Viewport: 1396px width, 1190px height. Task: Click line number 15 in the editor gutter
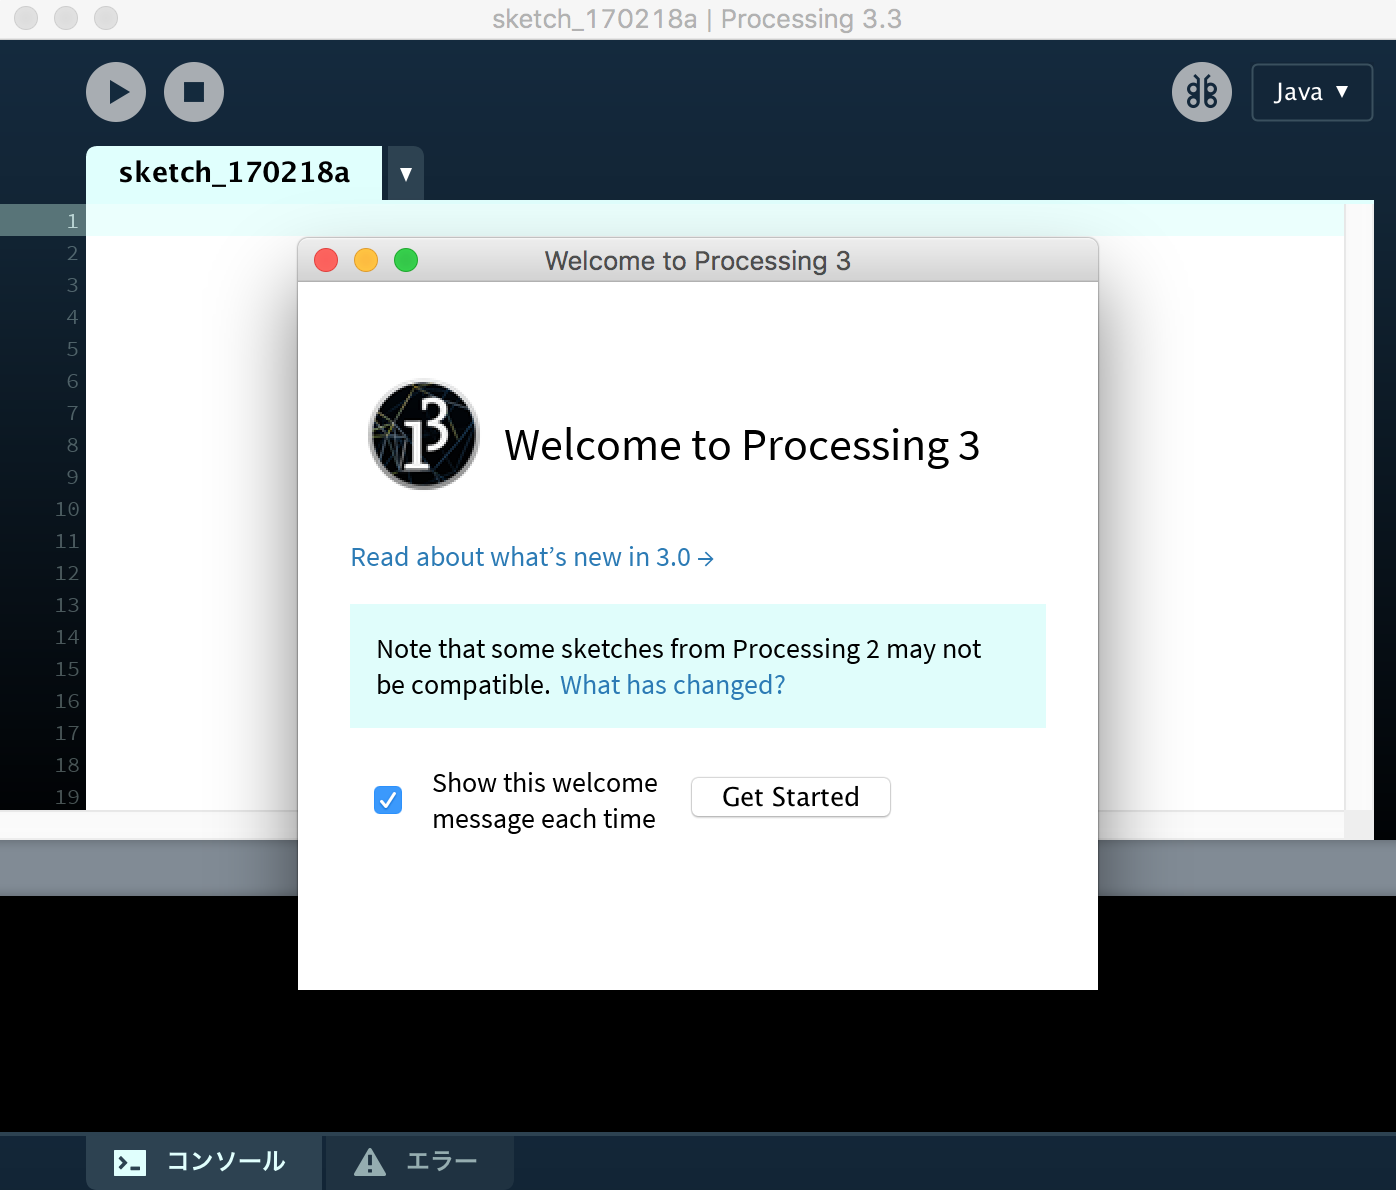tap(67, 669)
